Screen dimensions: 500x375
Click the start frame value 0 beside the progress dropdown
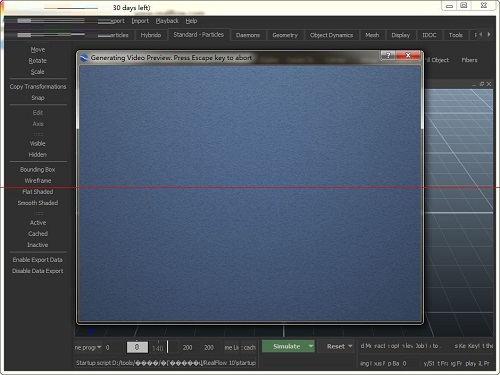tap(107, 347)
